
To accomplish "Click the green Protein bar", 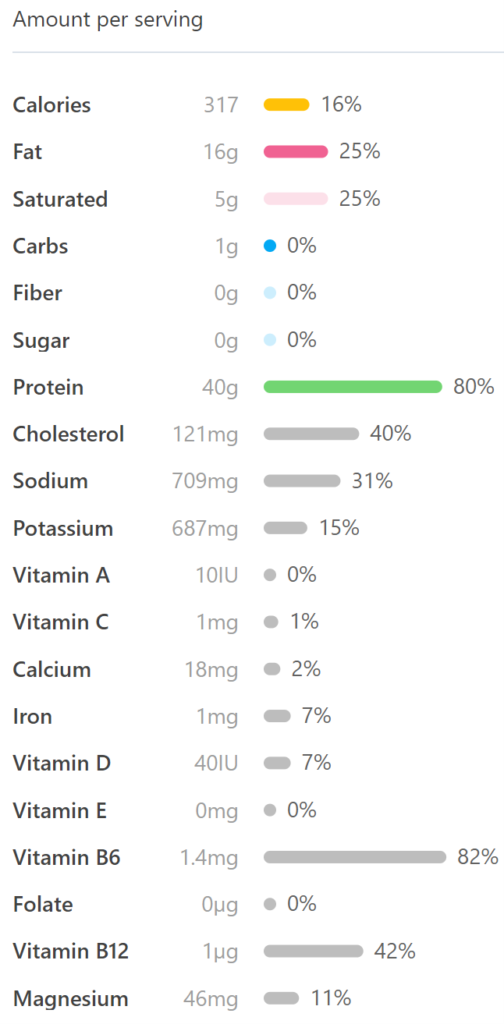I will pyautogui.click(x=353, y=387).
